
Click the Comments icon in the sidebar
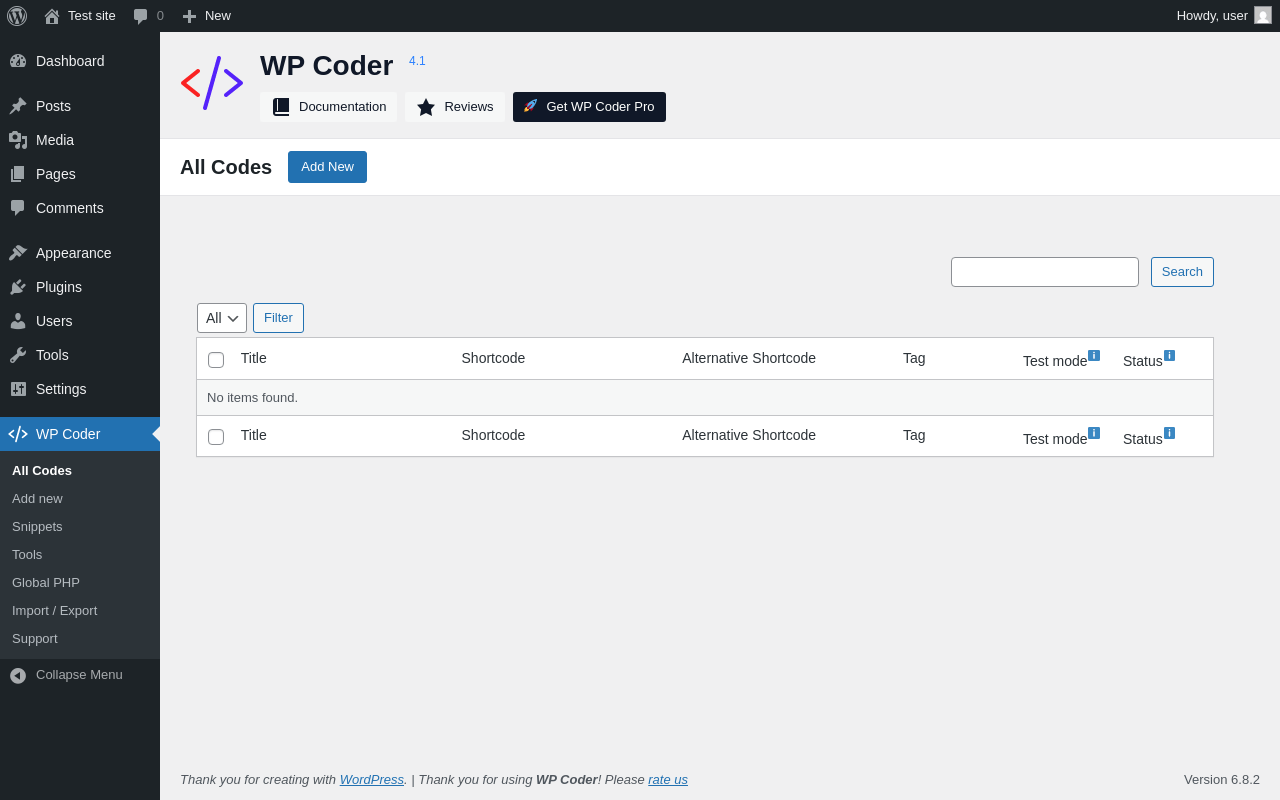click(x=18, y=208)
